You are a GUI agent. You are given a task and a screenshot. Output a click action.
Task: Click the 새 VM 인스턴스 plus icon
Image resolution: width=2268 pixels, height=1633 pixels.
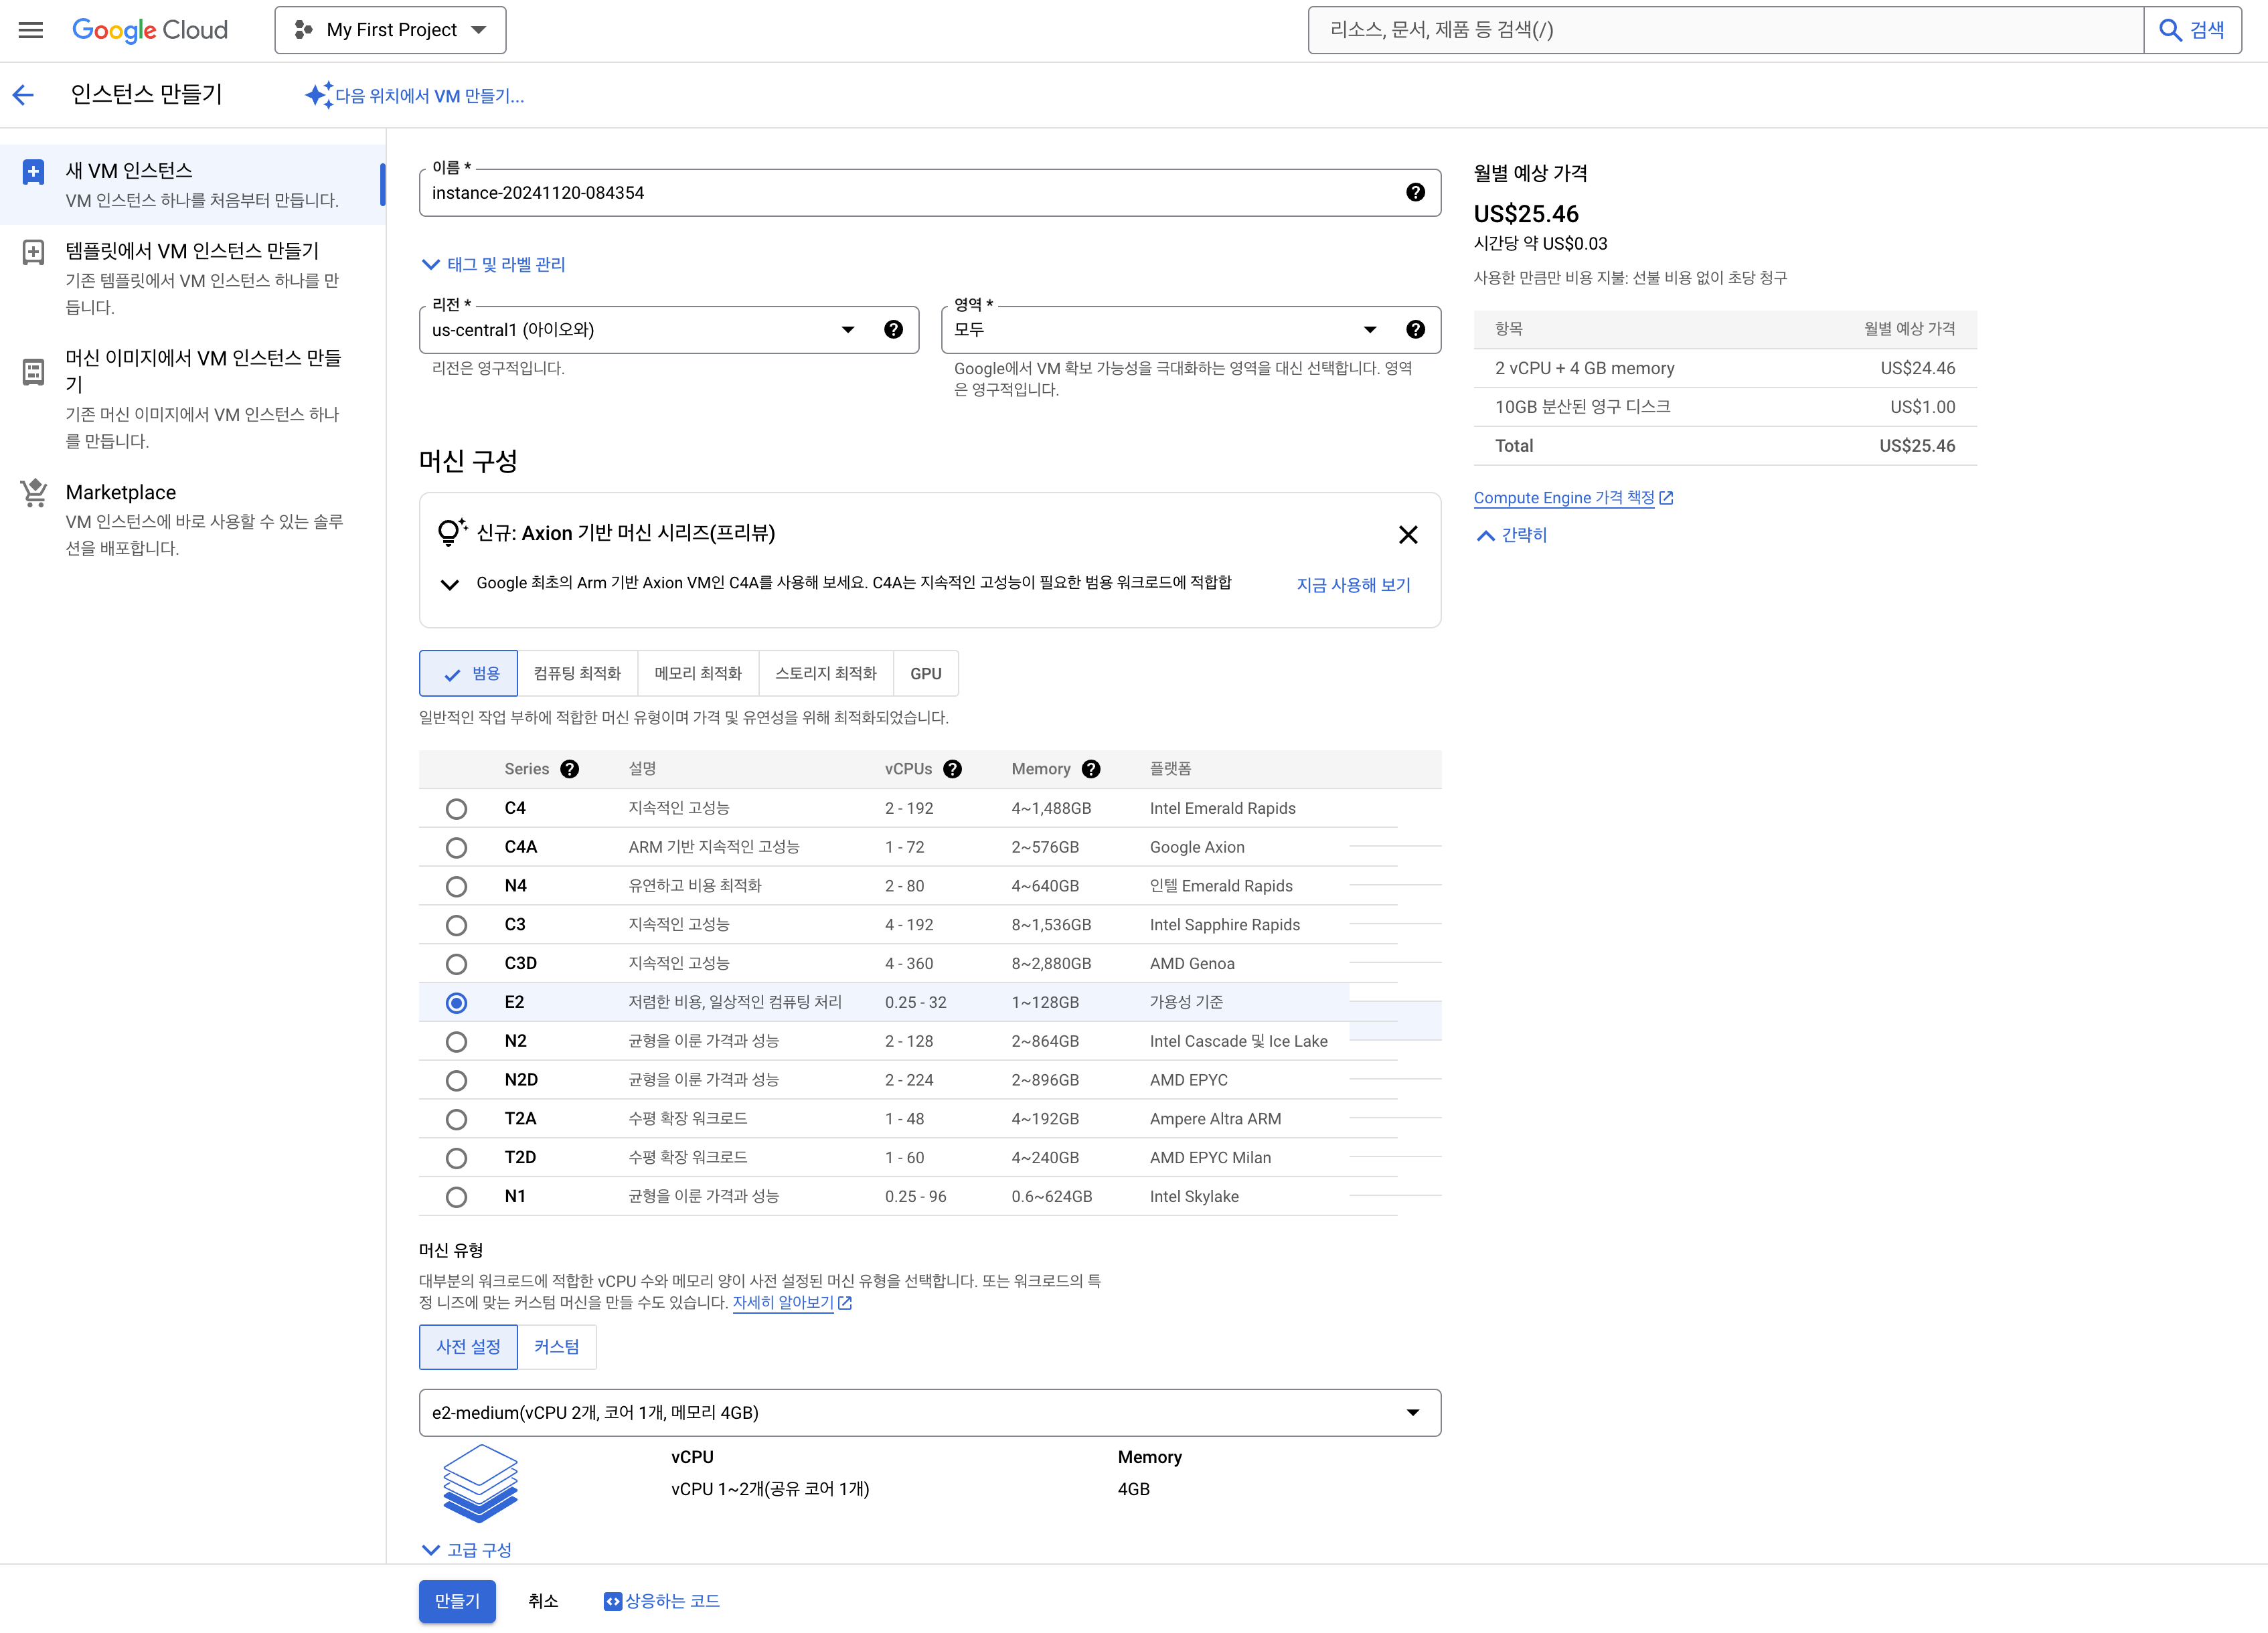33,172
